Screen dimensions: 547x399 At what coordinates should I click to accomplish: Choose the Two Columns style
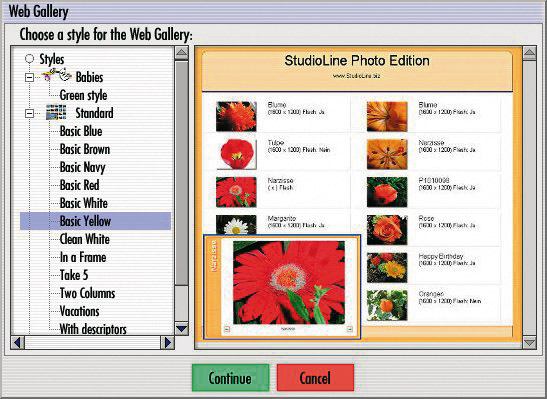coord(87,293)
